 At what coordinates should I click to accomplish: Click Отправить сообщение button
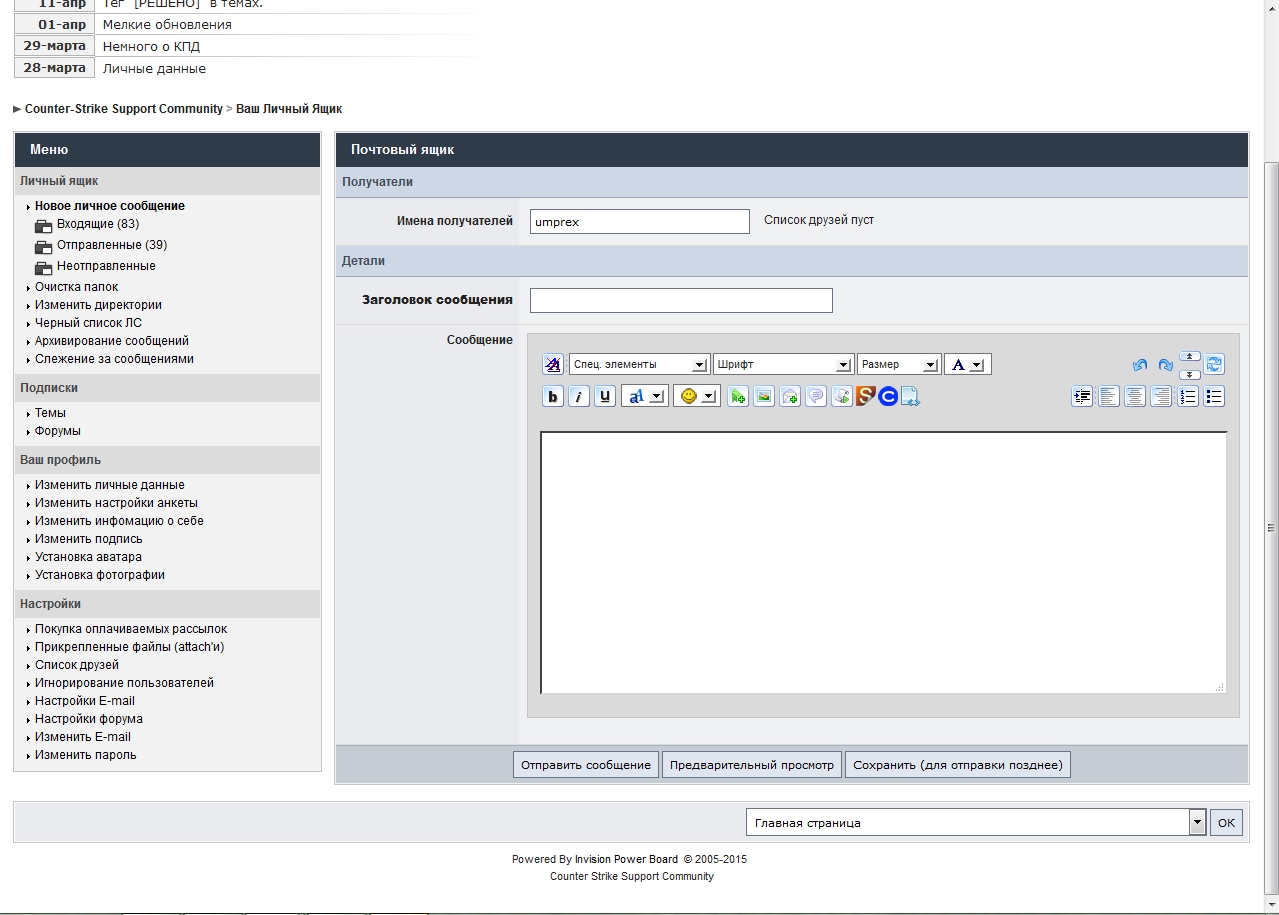click(586, 765)
